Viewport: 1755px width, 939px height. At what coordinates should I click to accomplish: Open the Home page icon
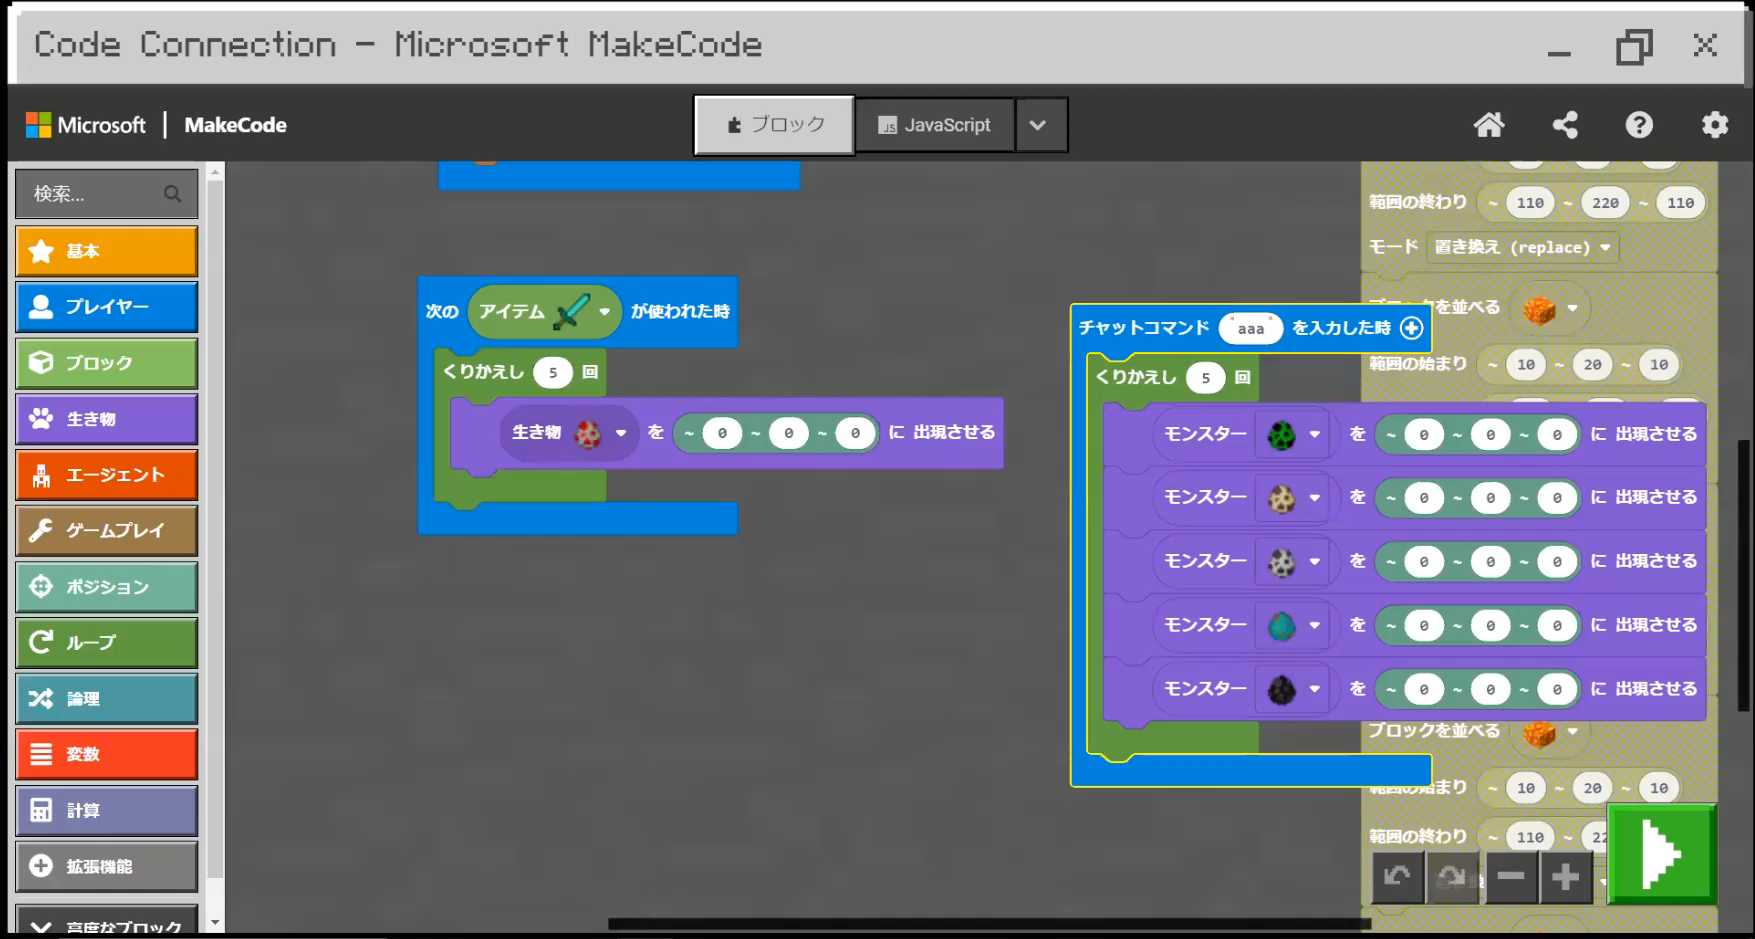coord(1489,125)
